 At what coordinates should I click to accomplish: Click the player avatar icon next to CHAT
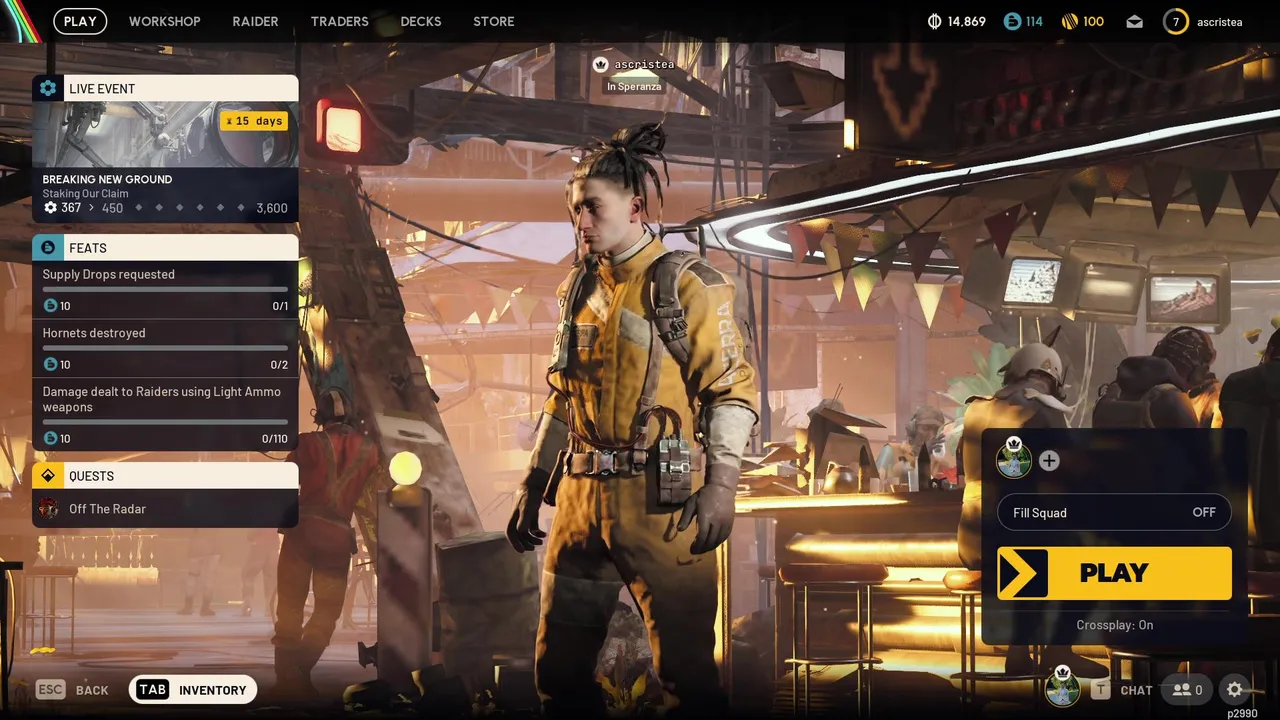1062,688
